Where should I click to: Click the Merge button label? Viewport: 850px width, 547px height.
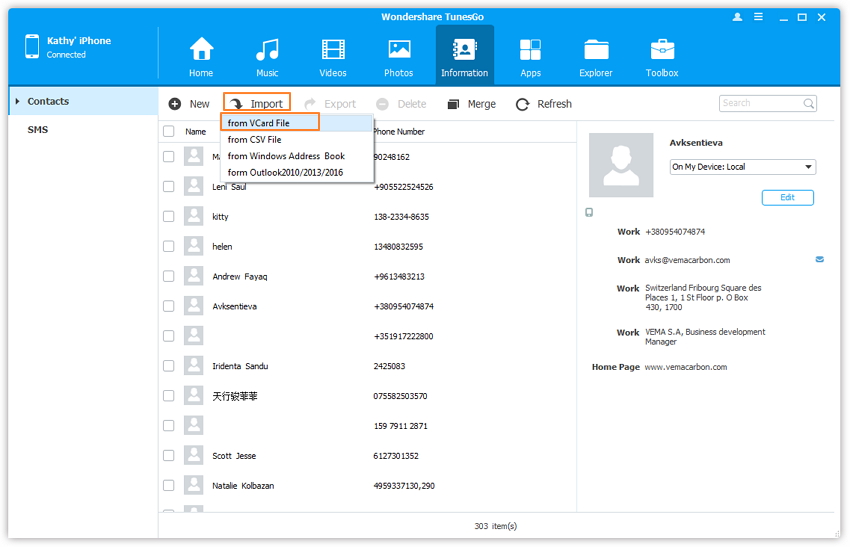[481, 104]
